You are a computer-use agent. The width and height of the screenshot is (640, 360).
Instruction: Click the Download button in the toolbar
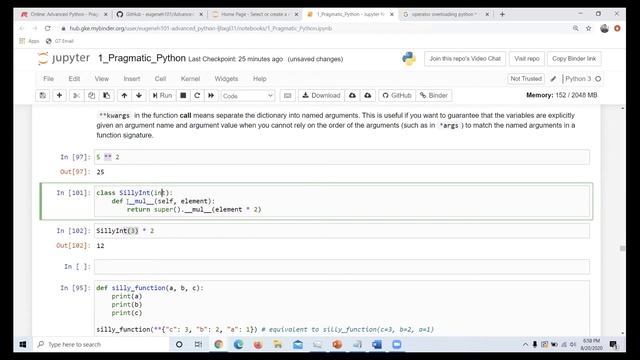click(321, 96)
